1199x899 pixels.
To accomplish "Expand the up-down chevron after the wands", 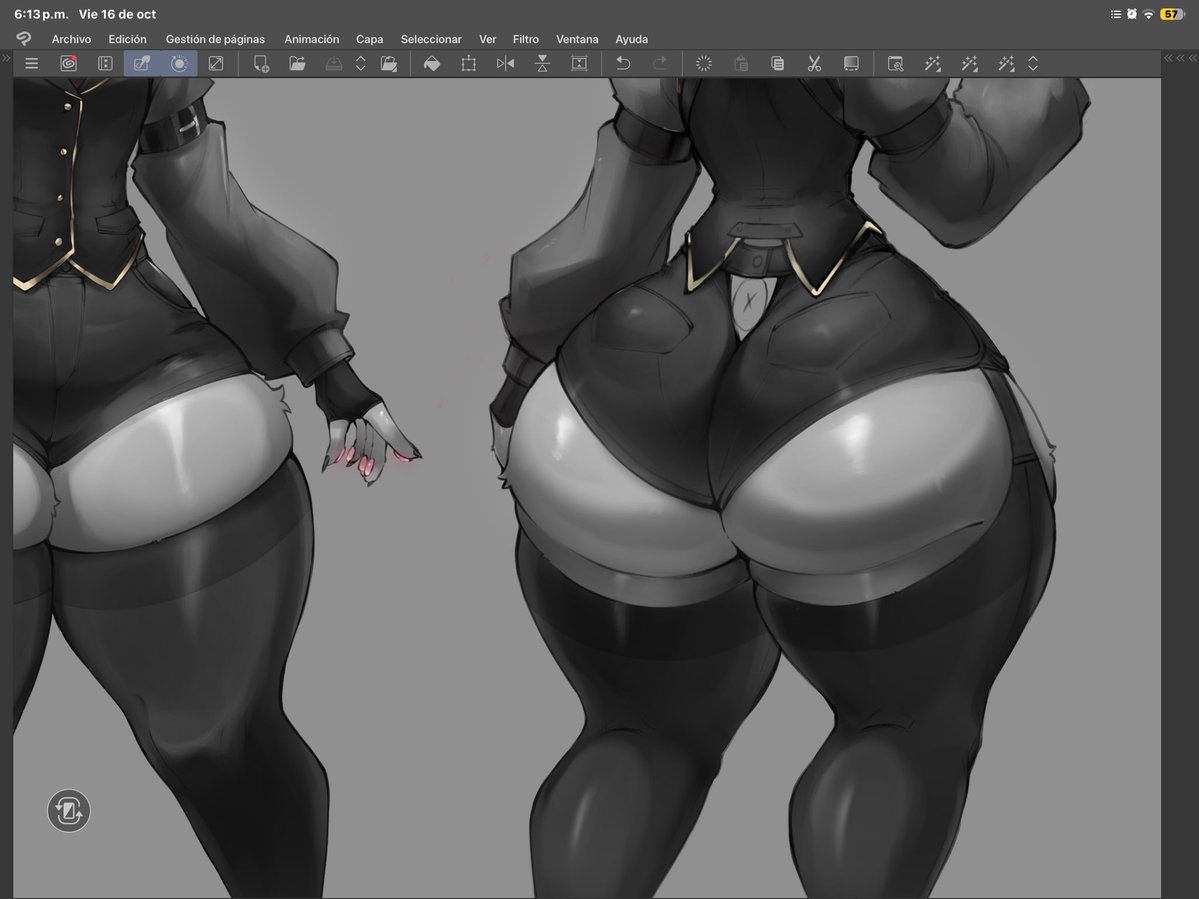I will click(x=1033, y=63).
